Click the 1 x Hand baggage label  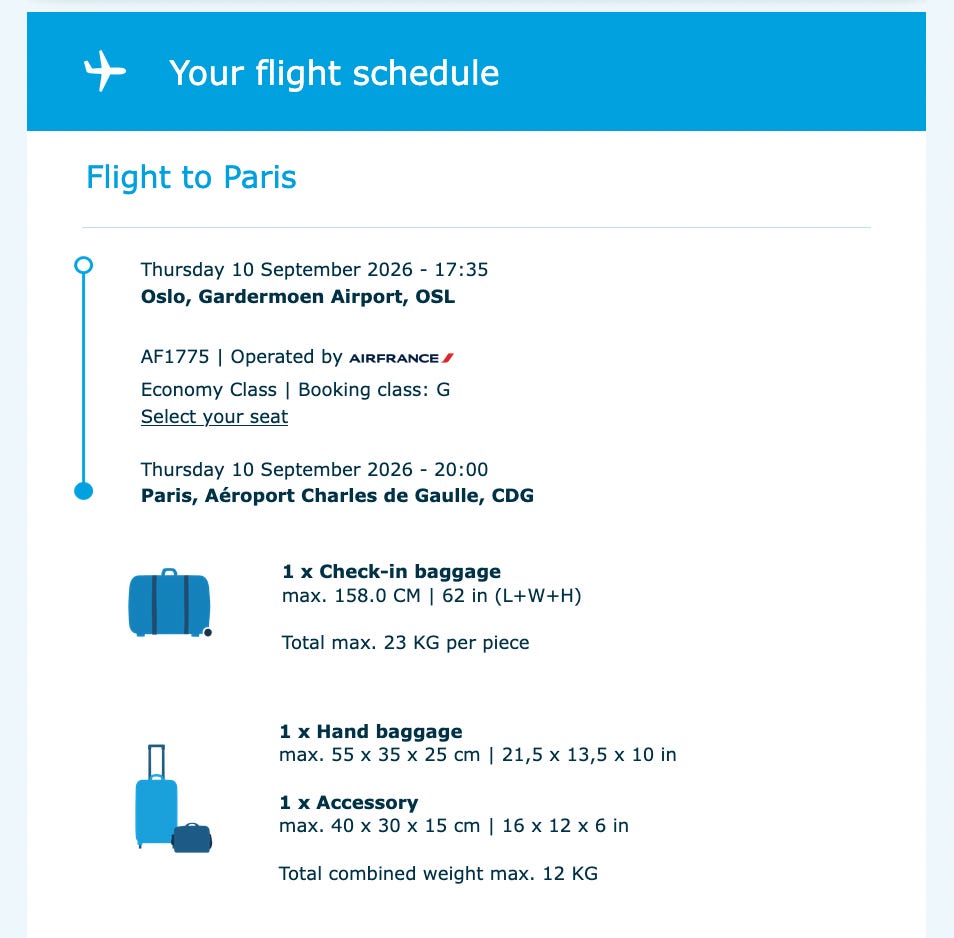coord(371,732)
